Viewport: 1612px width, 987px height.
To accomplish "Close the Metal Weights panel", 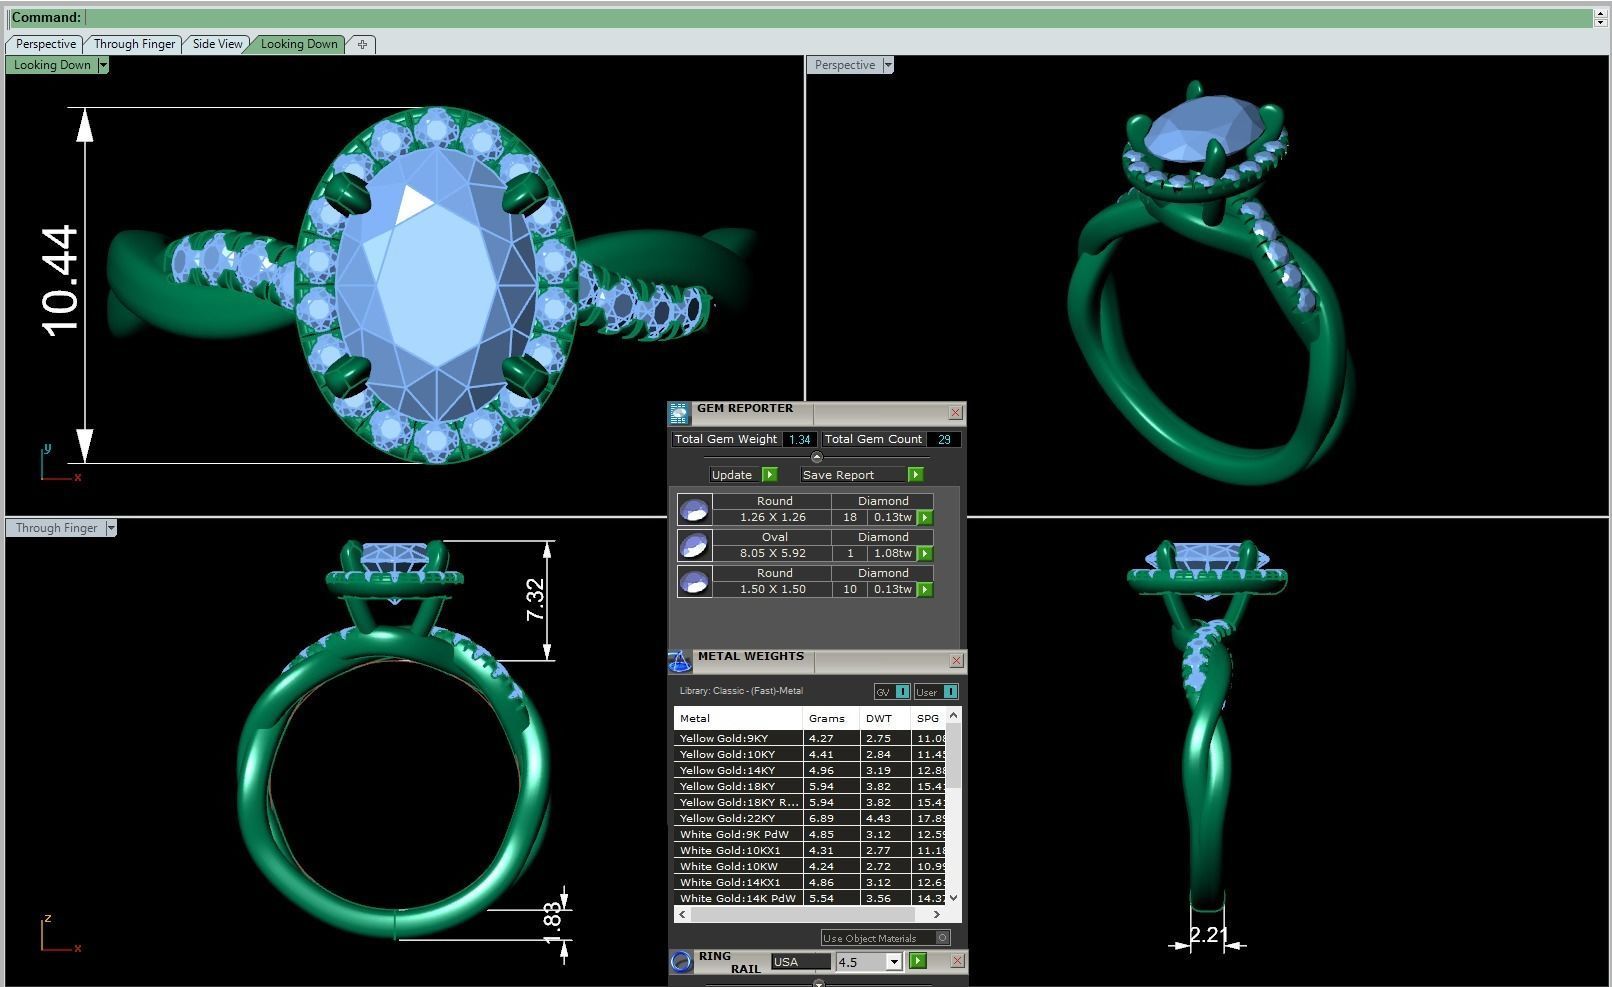I will pyautogui.click(x=956, y=660).
